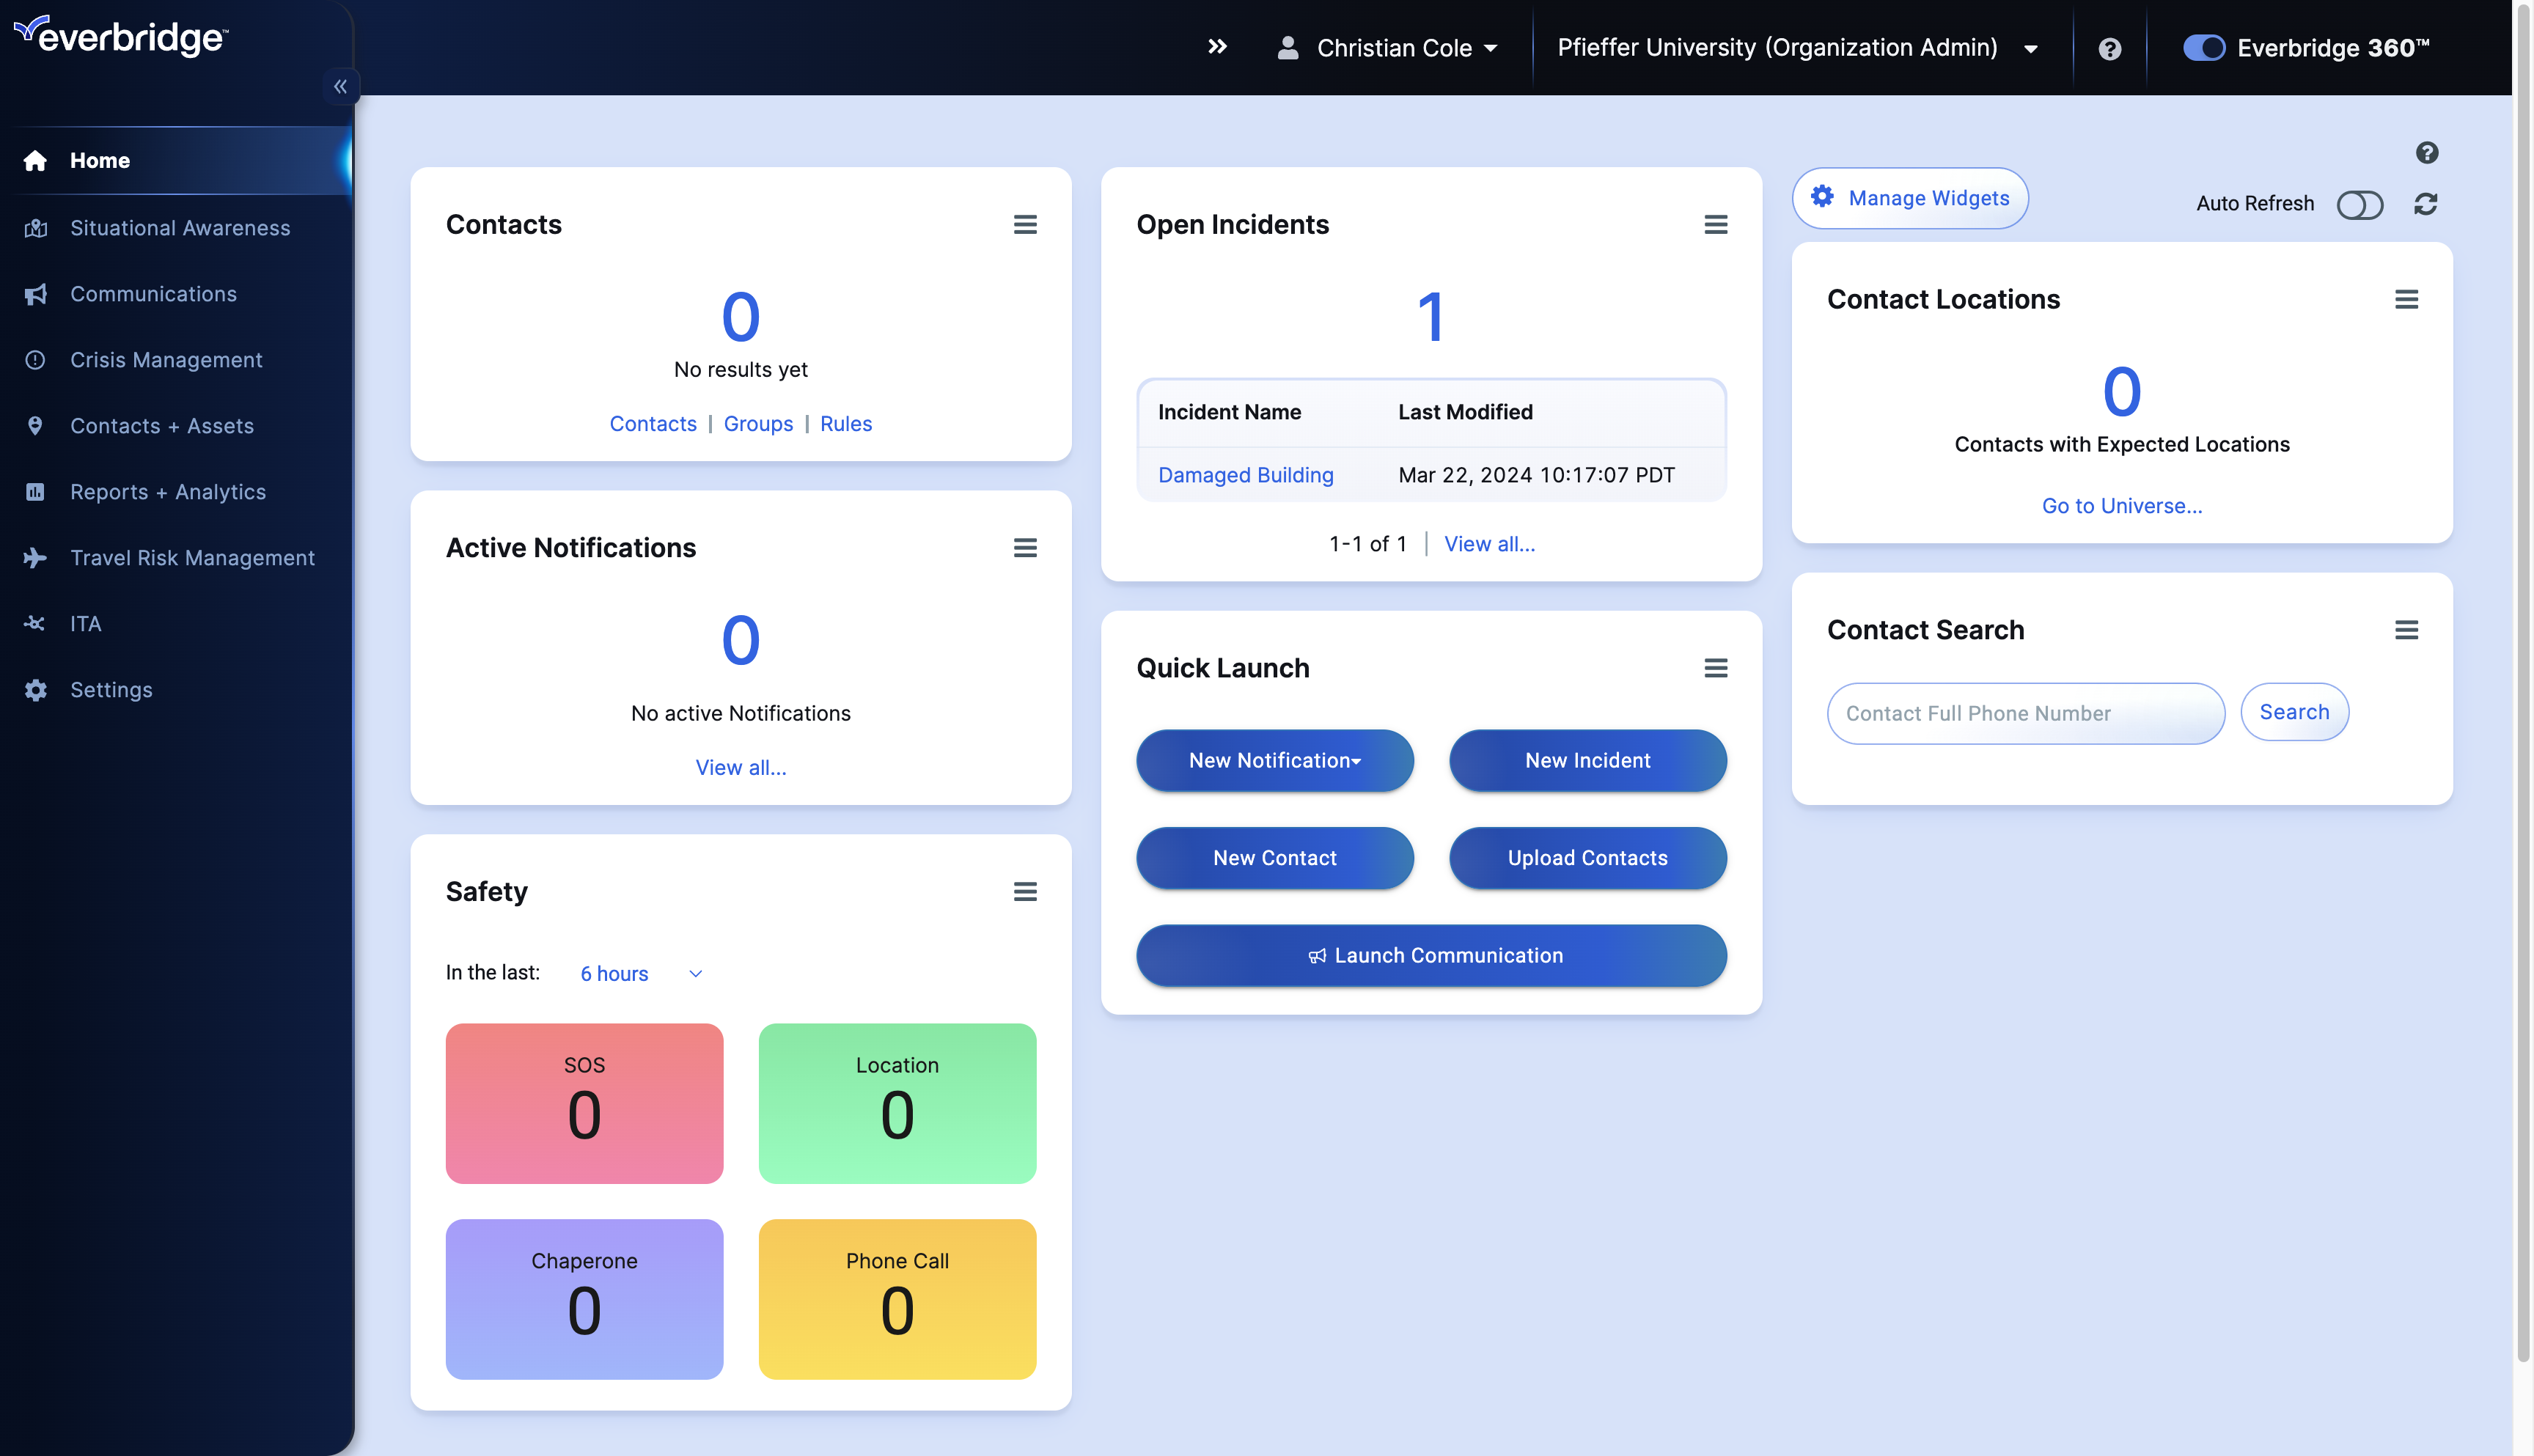Click the refresh icon next to Auto Refresh
Image resolution: width=2534 pixels, height=1456 pixels.
2426,204
